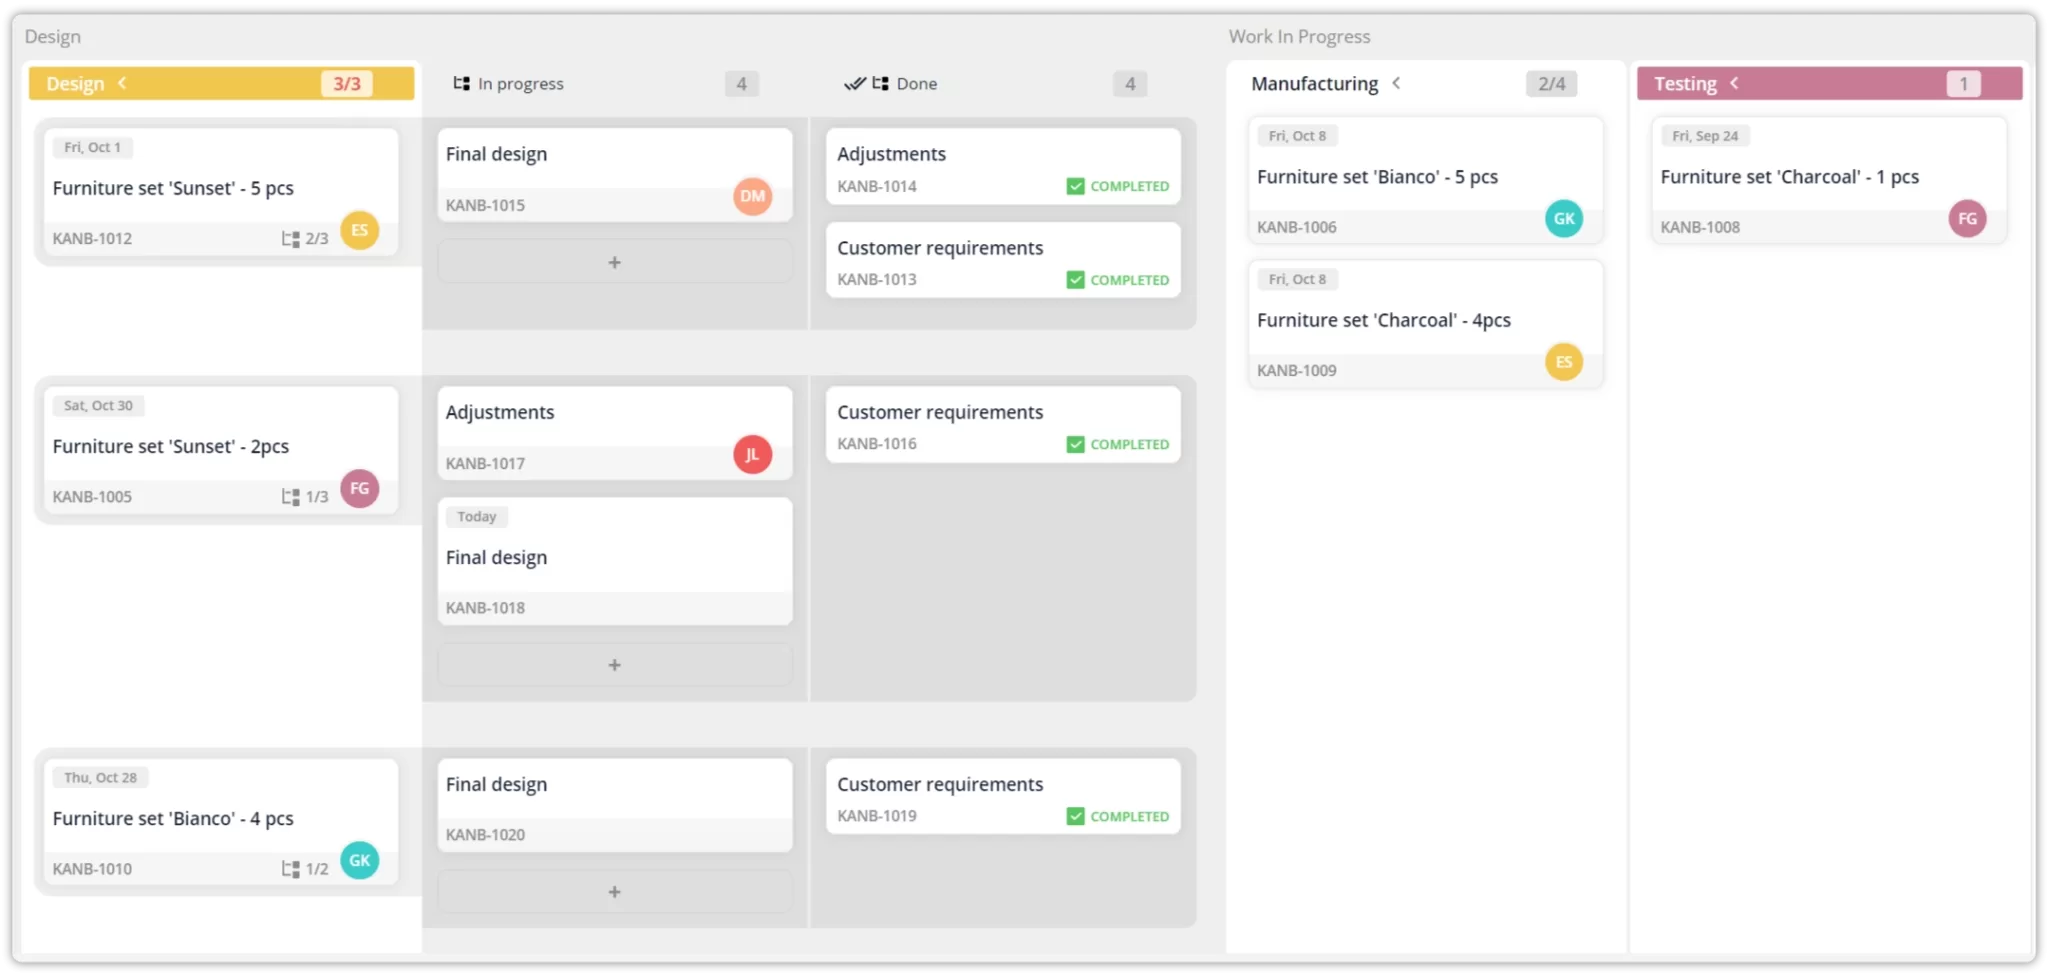This screenshot has height=975, width=2048.
Task: Click Fri, Oct 8 tag on Bianco card
Action: coord(1297,136)
